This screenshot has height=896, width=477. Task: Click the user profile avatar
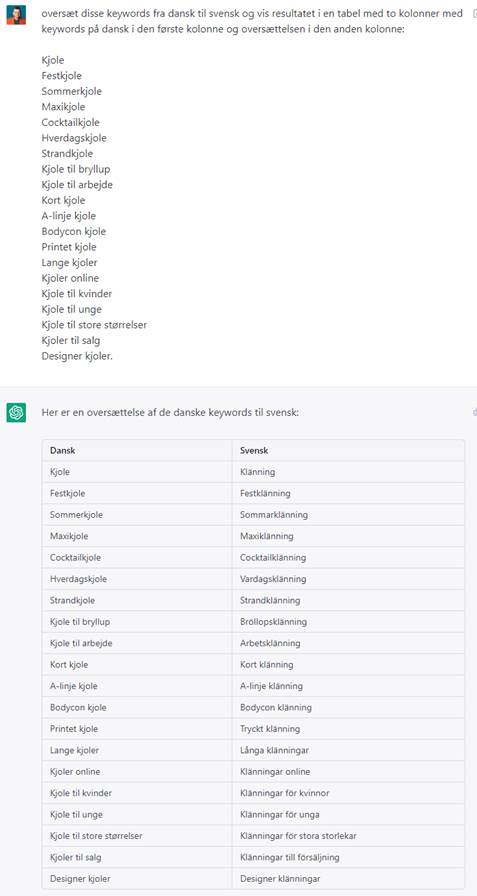tap(16, 14)
